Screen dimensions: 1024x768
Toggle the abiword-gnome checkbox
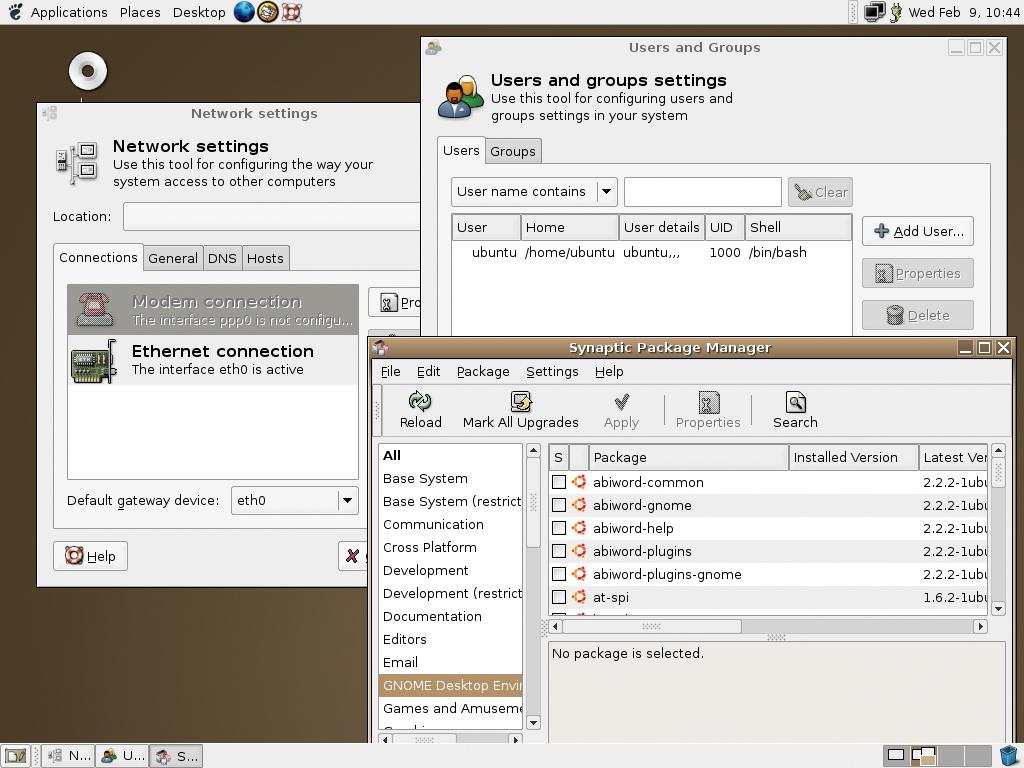tap(559, 505)
